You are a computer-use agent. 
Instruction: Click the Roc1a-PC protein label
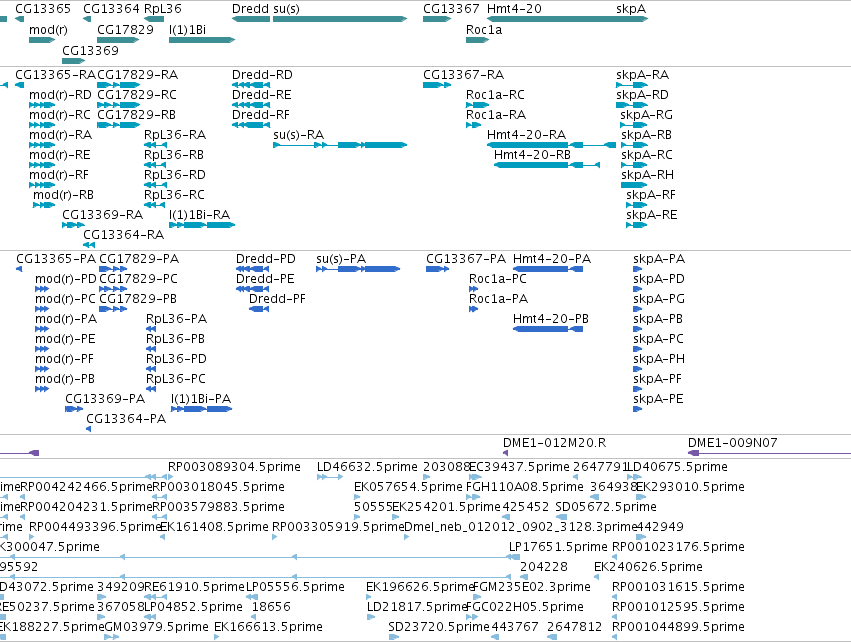pyautogui.click(x=498, y=278)
